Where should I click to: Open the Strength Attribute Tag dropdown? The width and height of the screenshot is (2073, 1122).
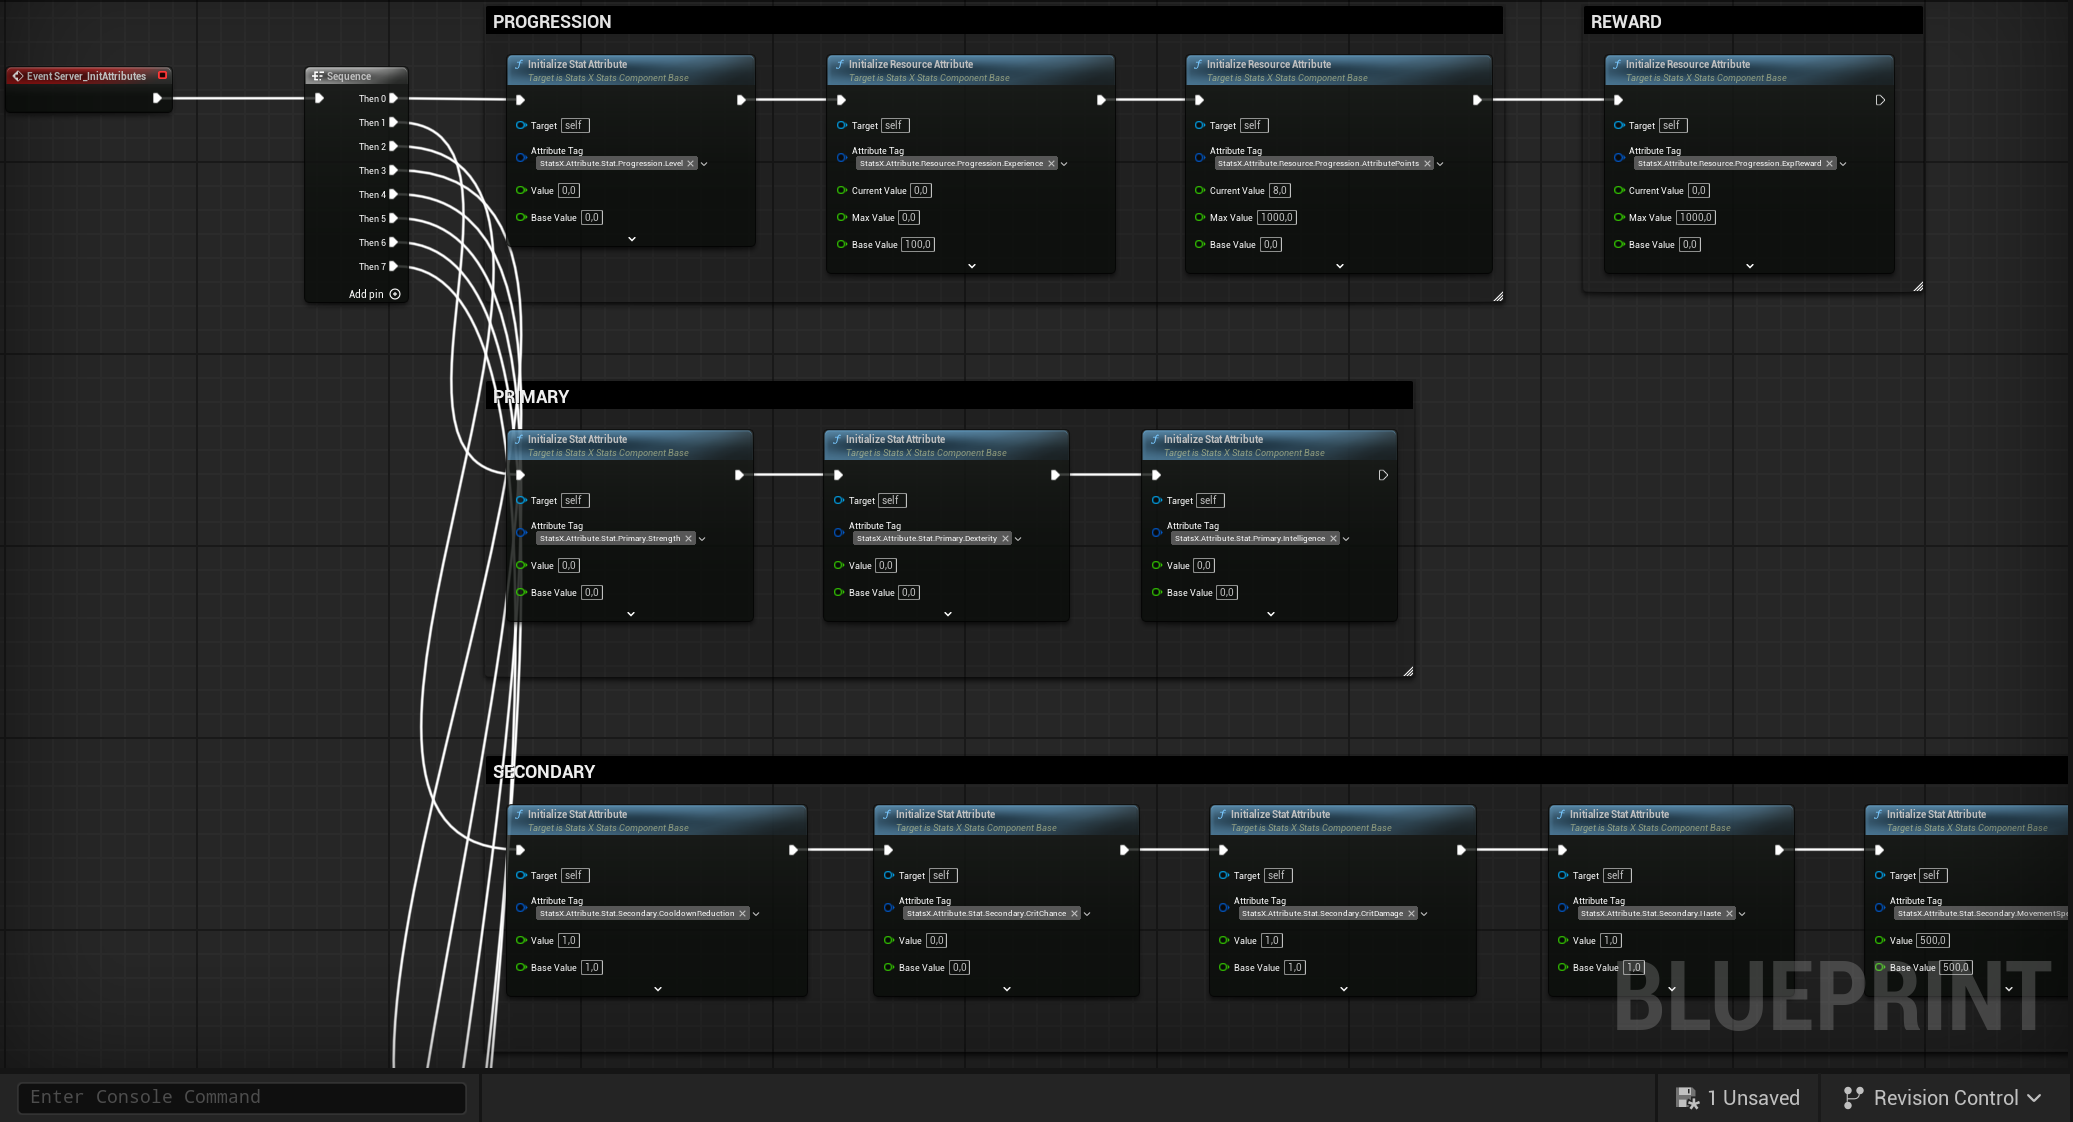coord(702,538)
